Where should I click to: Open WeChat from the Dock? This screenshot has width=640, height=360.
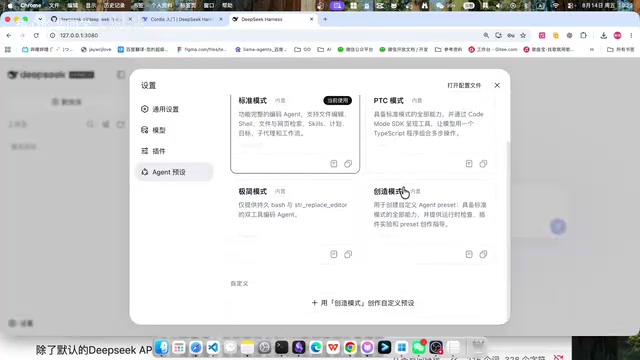[419, 348]
